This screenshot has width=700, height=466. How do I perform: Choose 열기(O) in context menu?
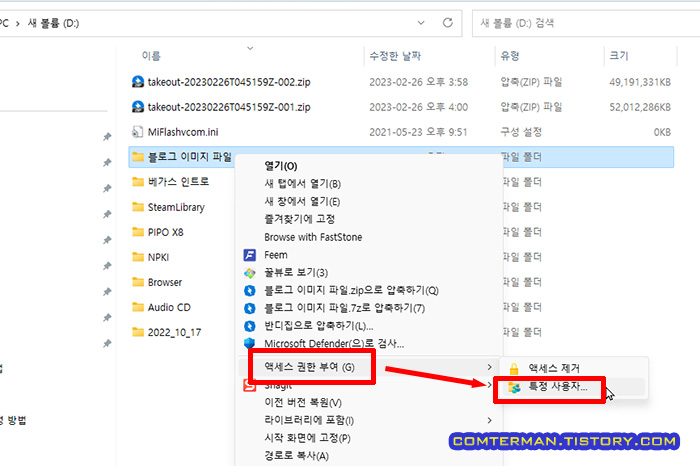(280, 166)
